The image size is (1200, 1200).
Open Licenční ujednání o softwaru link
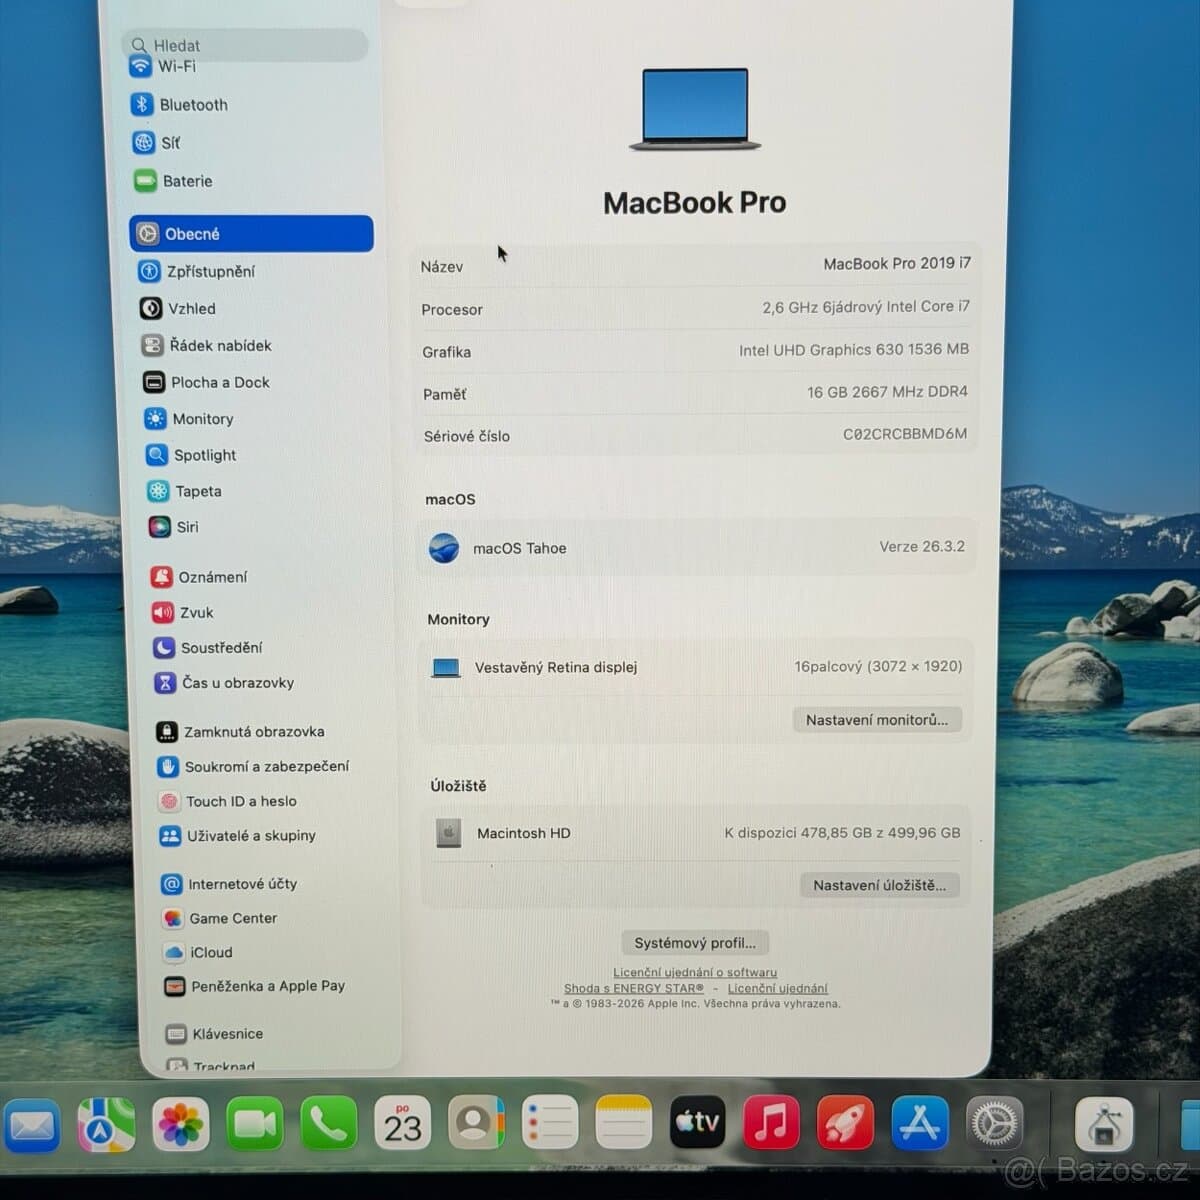[695, 972]
